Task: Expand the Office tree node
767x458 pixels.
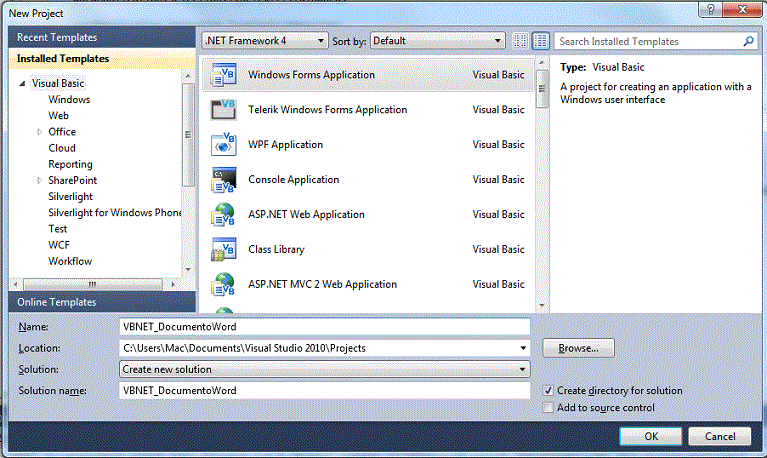Action: 40,132
